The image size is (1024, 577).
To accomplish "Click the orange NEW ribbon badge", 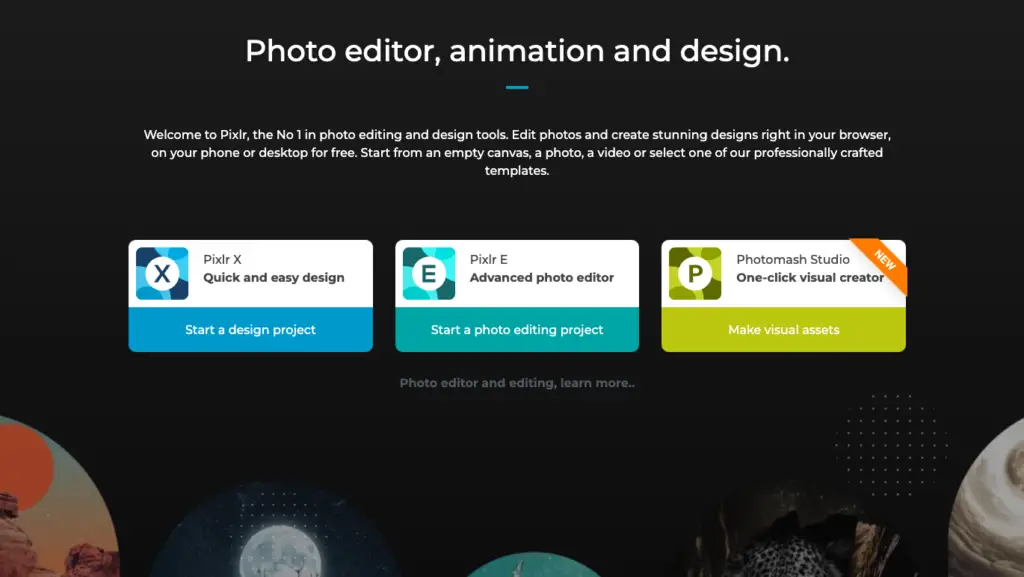I will click(x=882, y=262).
